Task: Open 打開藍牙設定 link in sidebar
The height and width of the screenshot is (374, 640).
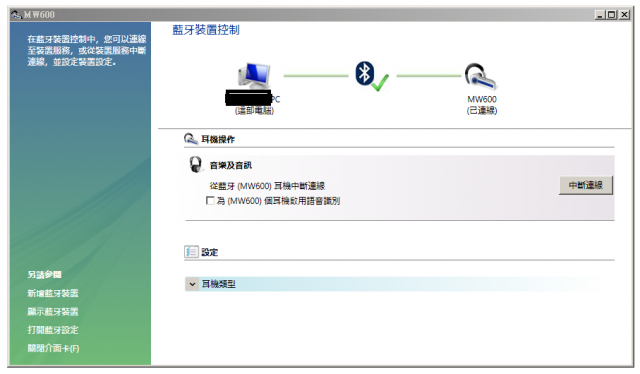Action: click(53, 330)
